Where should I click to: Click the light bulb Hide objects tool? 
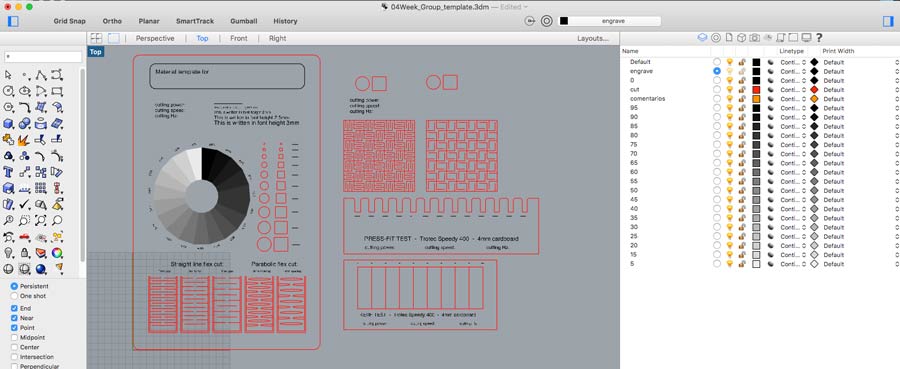click(x=8, y=253)
